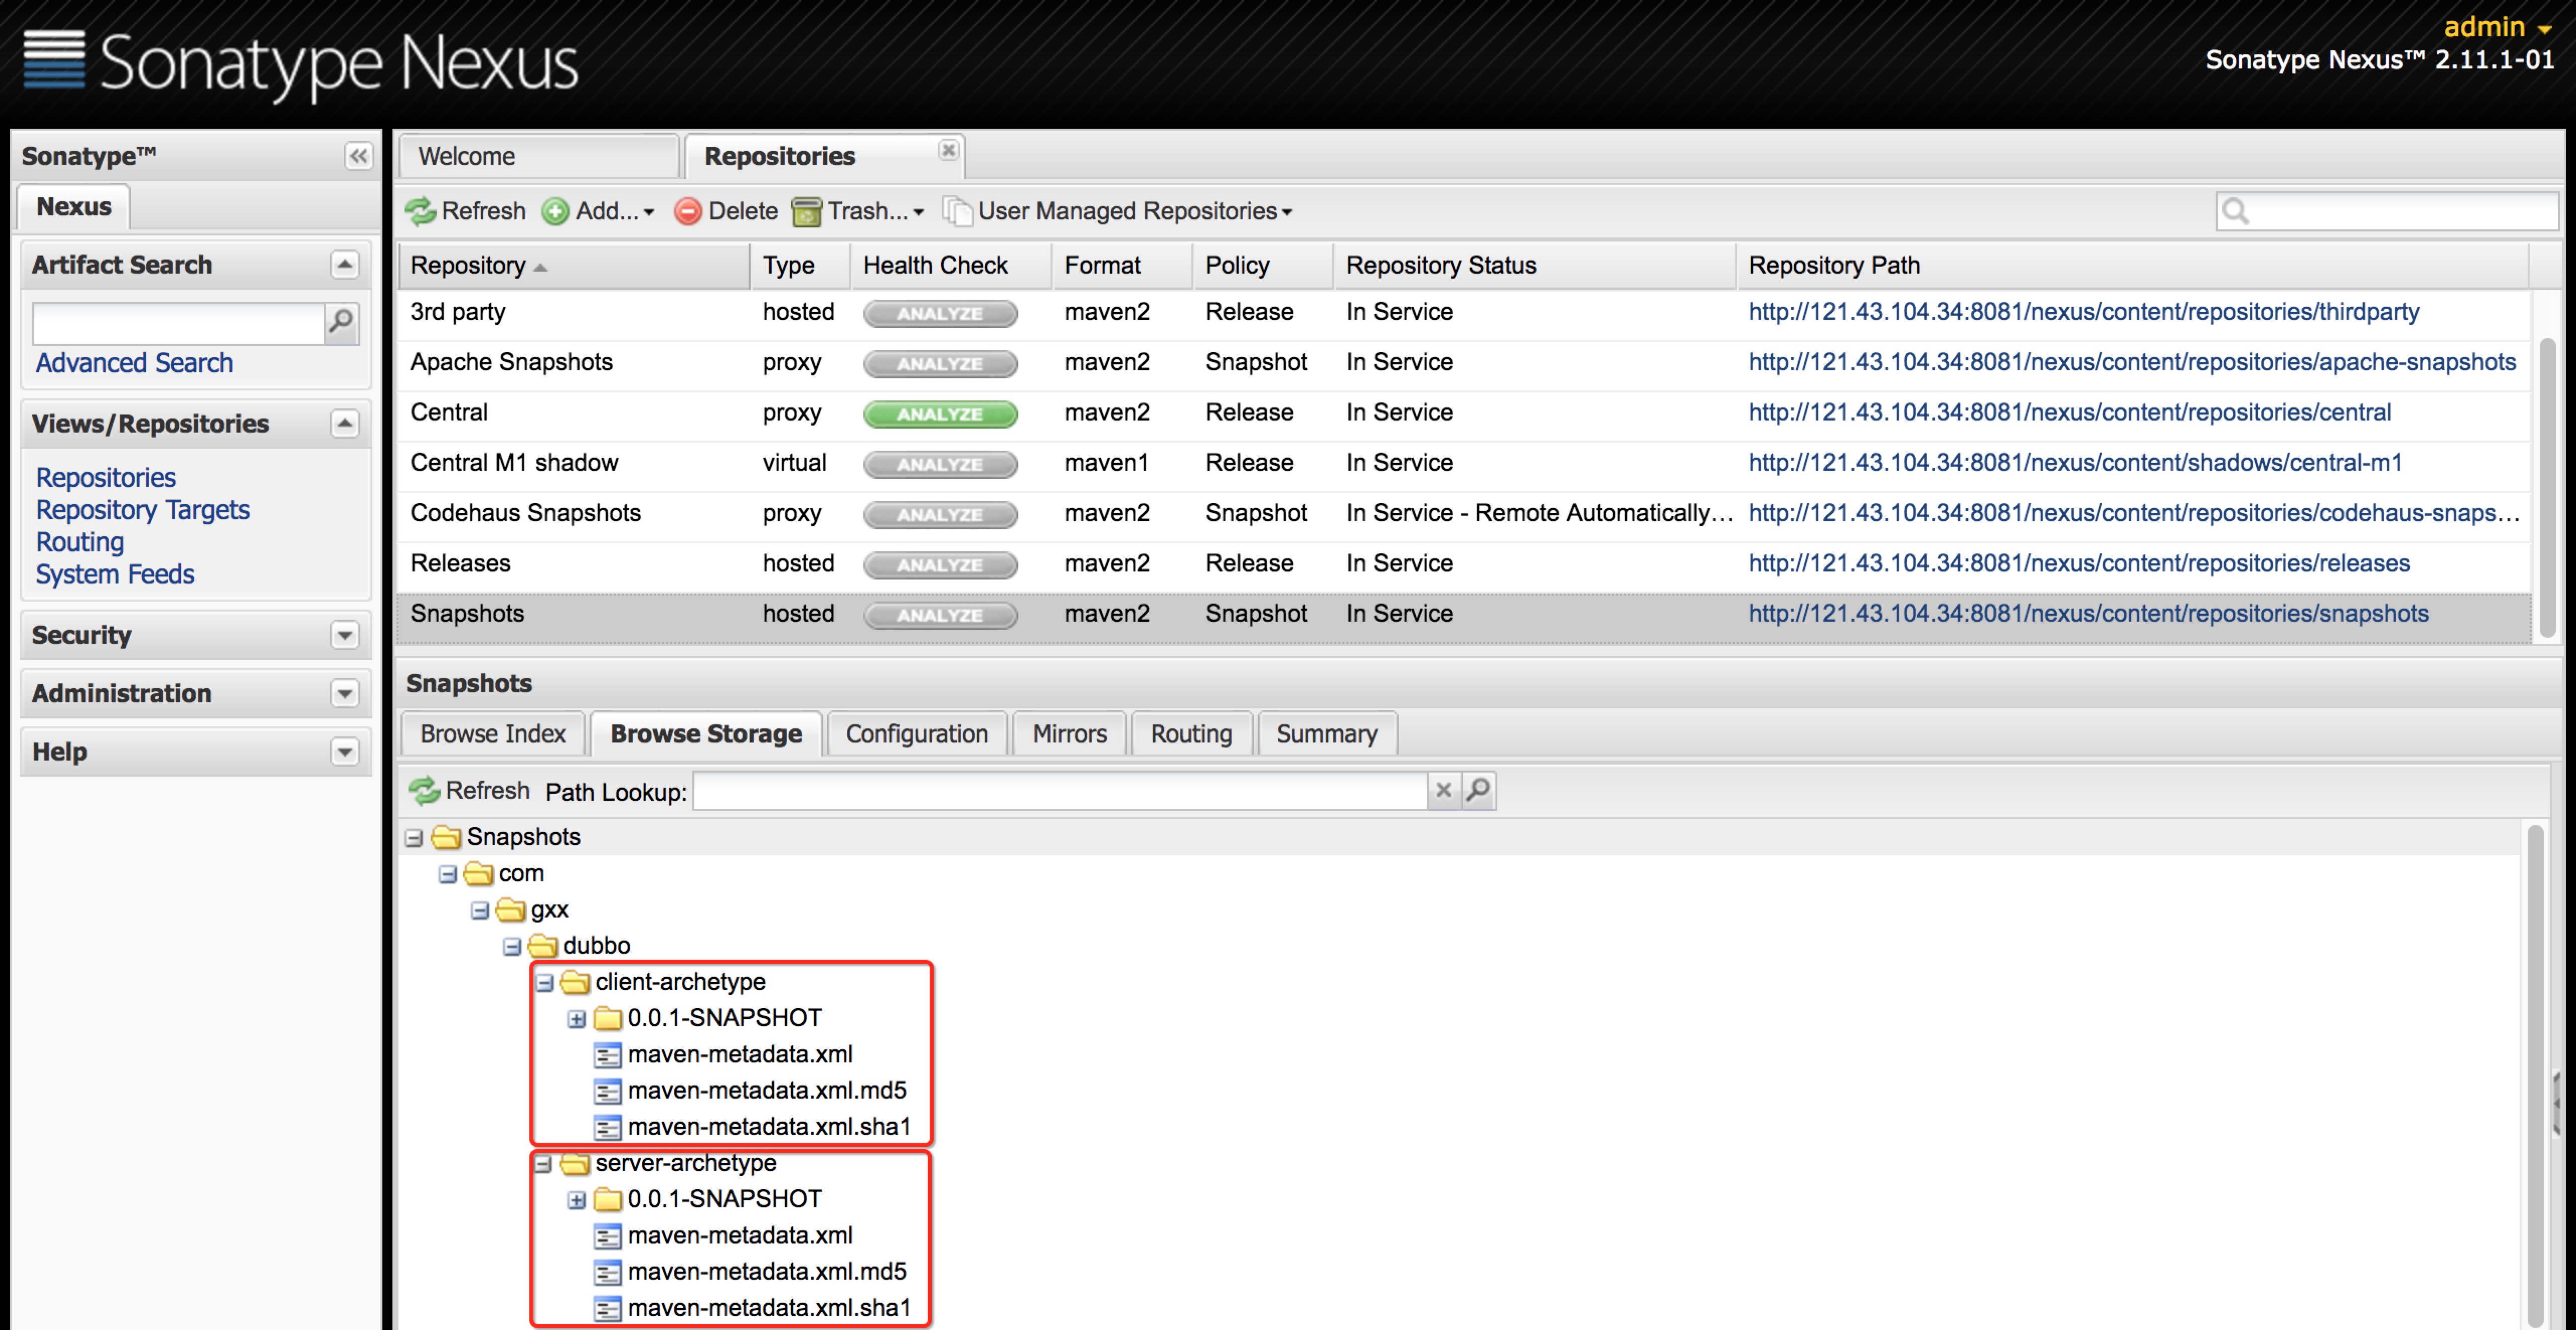Click the repository list vertical scrollbar
This screenshot has width=2576, height=1330.
point(2547,488)
